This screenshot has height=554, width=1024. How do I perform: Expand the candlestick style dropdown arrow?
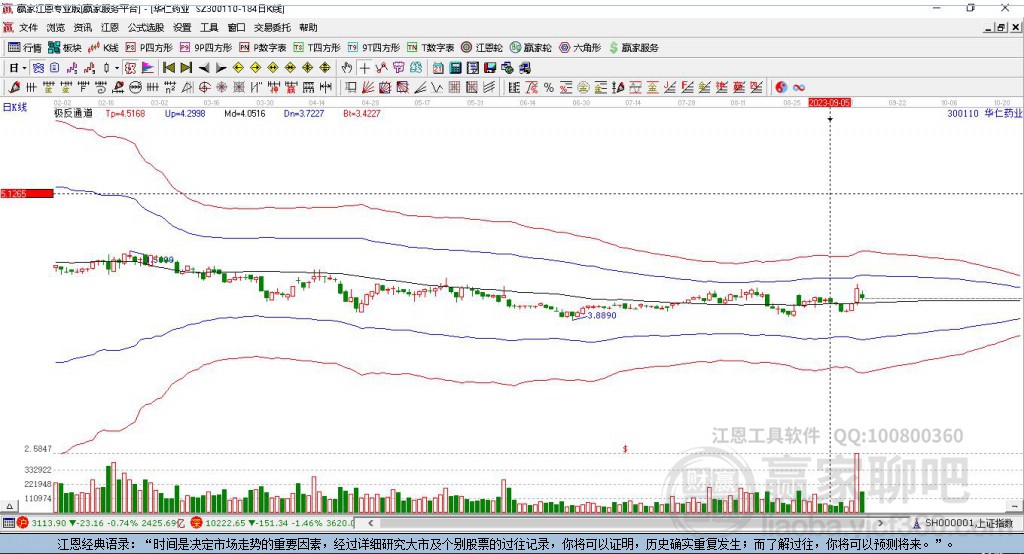tap(117, 68)
